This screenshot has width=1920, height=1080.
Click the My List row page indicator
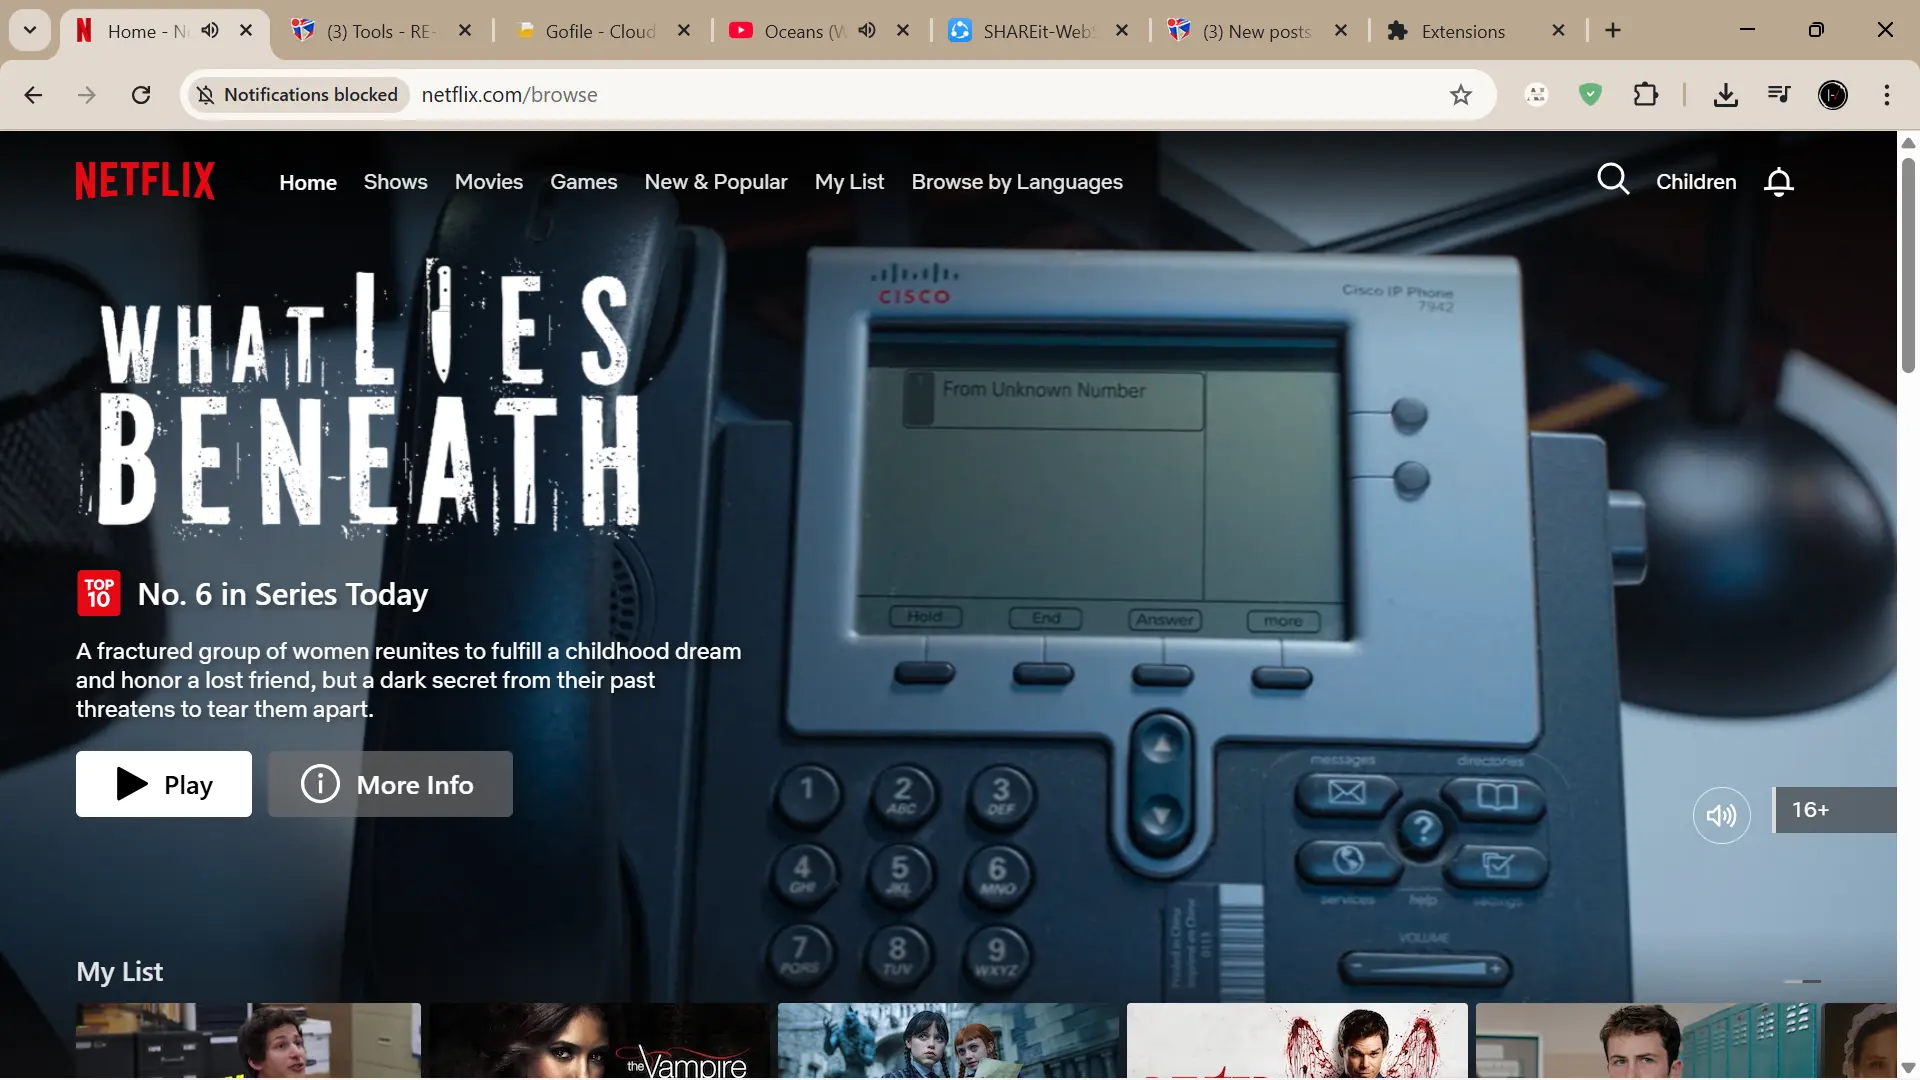(1803, 981)
